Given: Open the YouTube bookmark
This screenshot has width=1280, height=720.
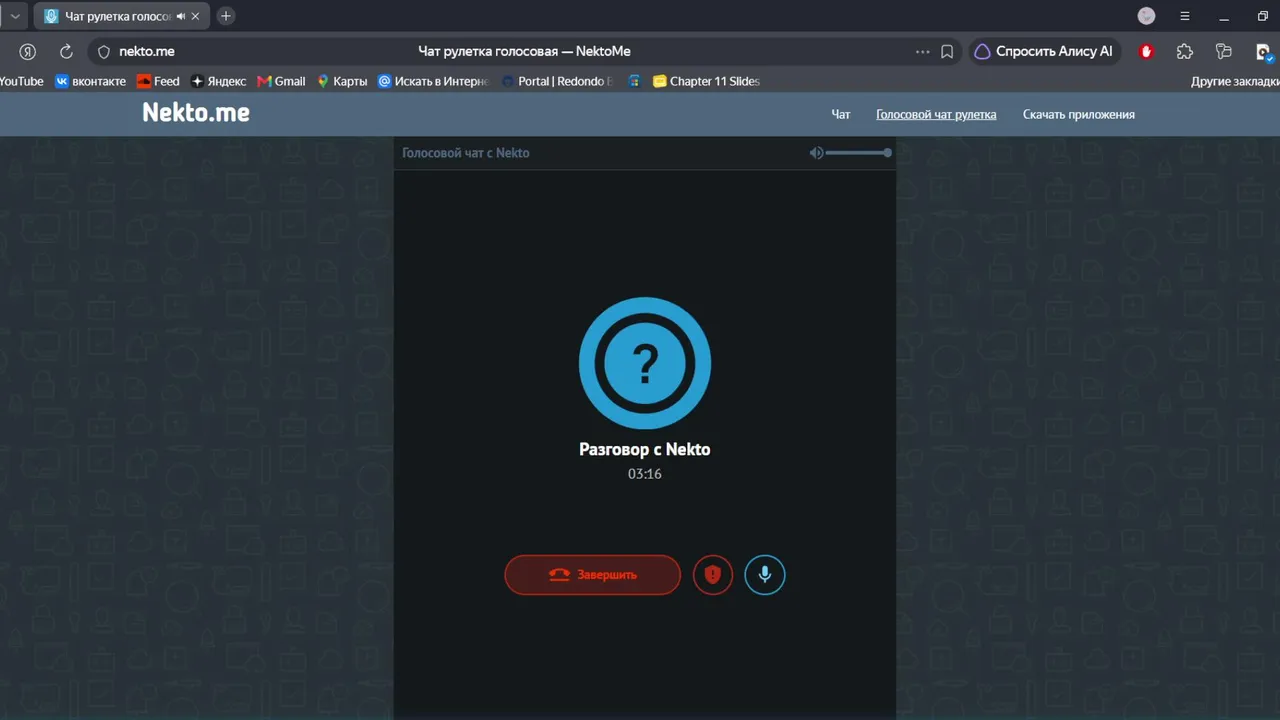Looking at the screenshot, I should coord(21,81).
